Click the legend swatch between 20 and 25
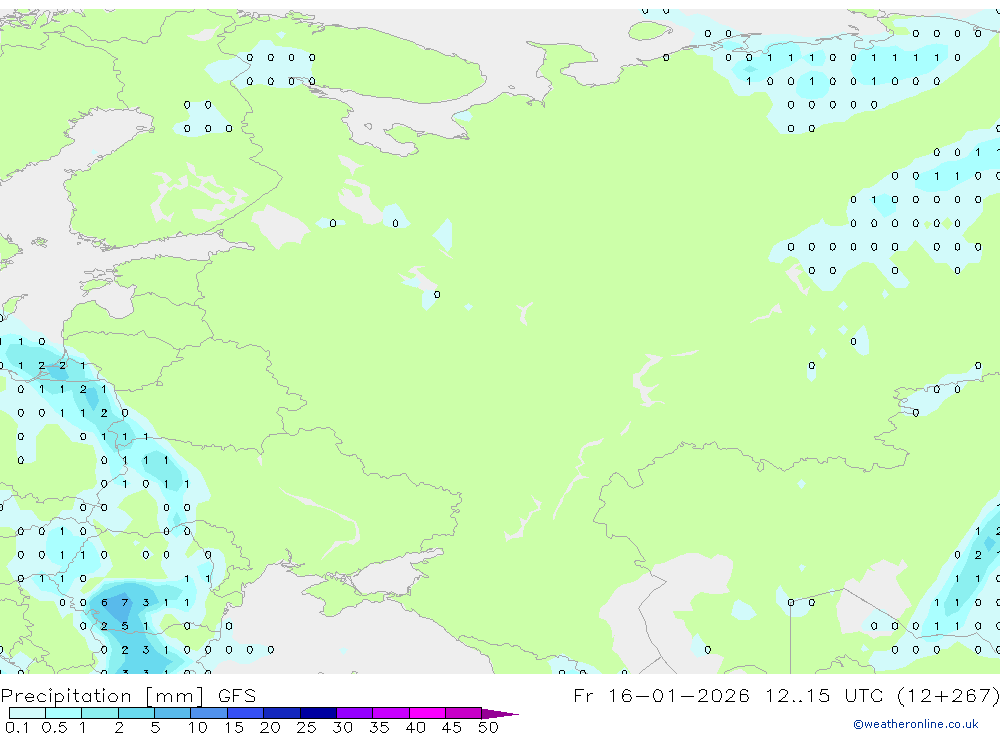This screenshot has height=733, width=1000. [282, 713]
